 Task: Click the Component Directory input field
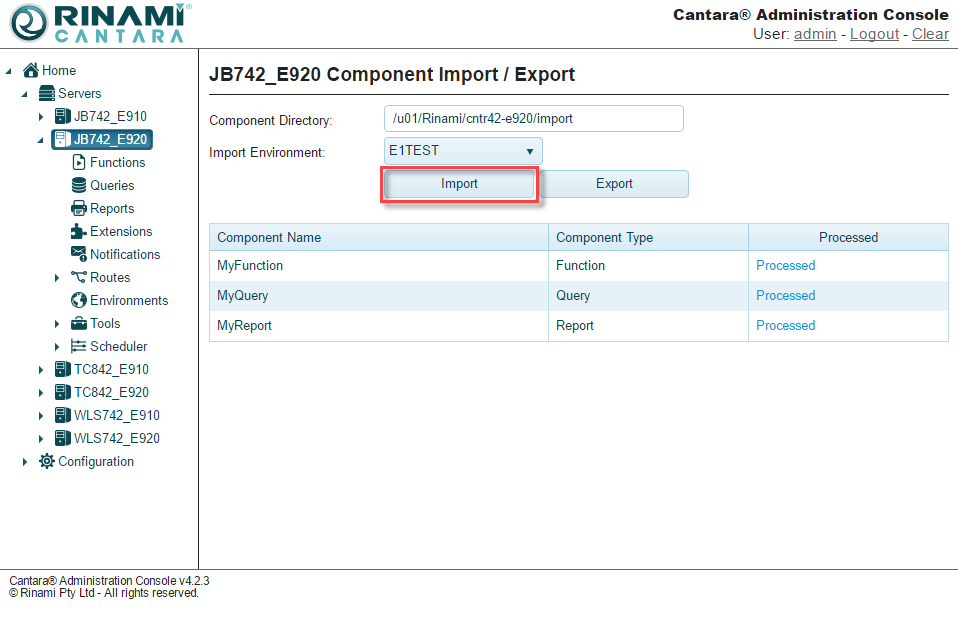click(533, 118)
